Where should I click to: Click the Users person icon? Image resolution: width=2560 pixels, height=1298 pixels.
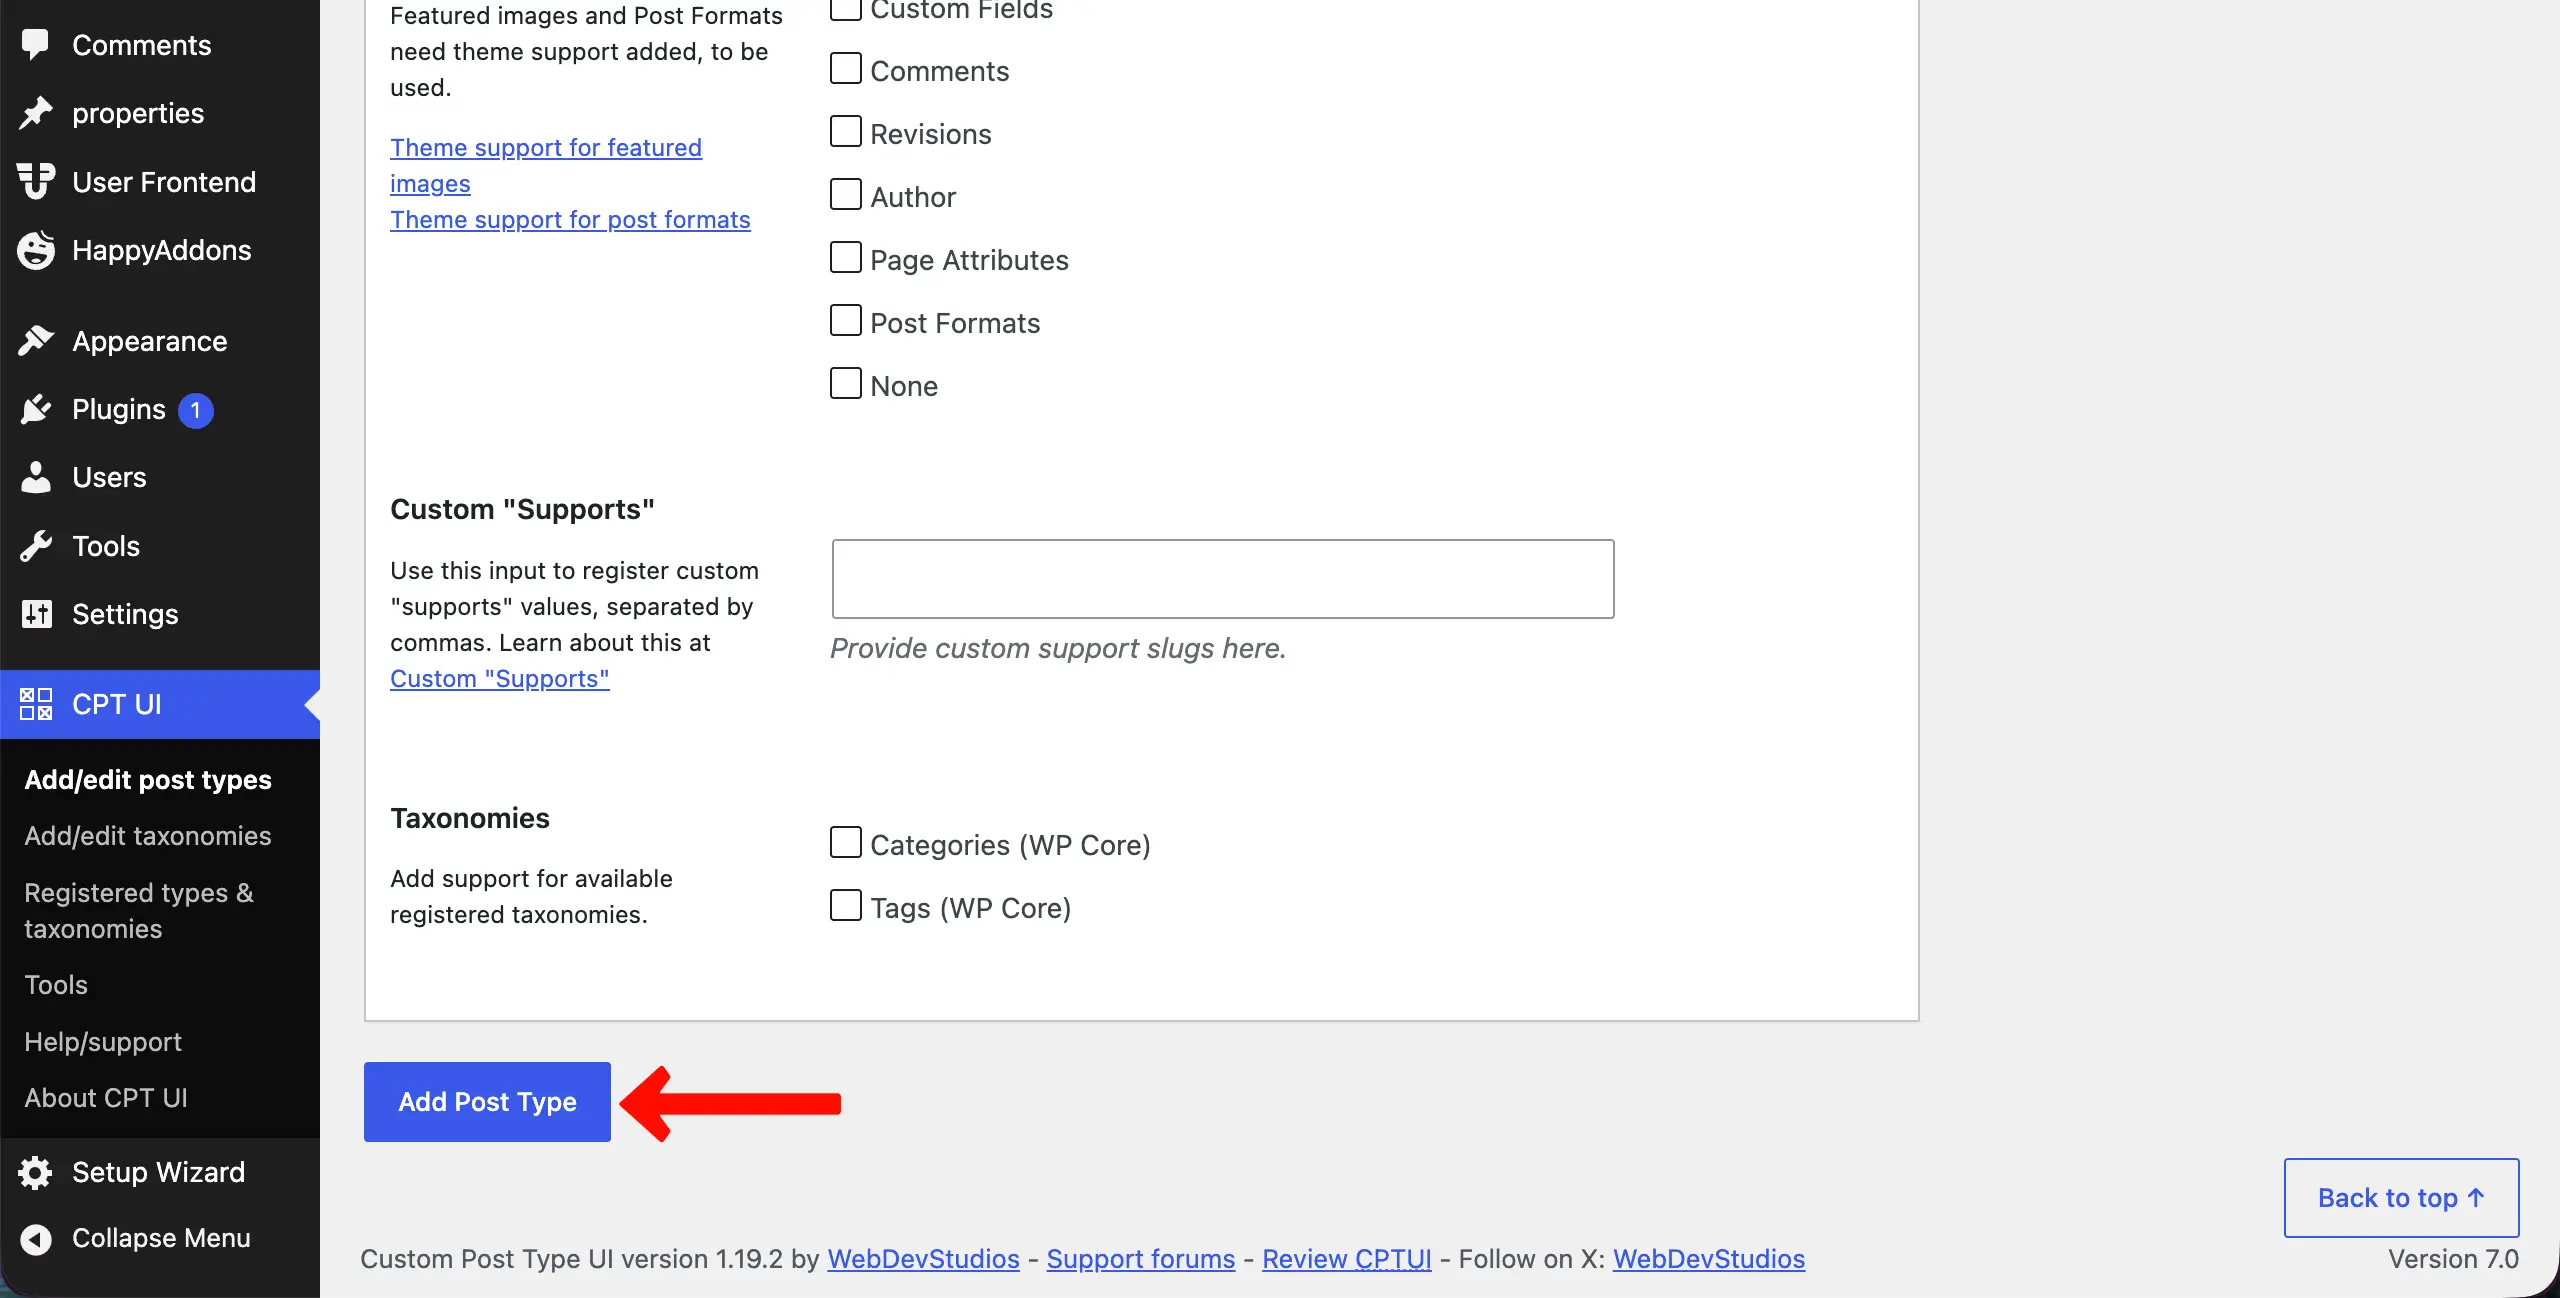(36, 477)
